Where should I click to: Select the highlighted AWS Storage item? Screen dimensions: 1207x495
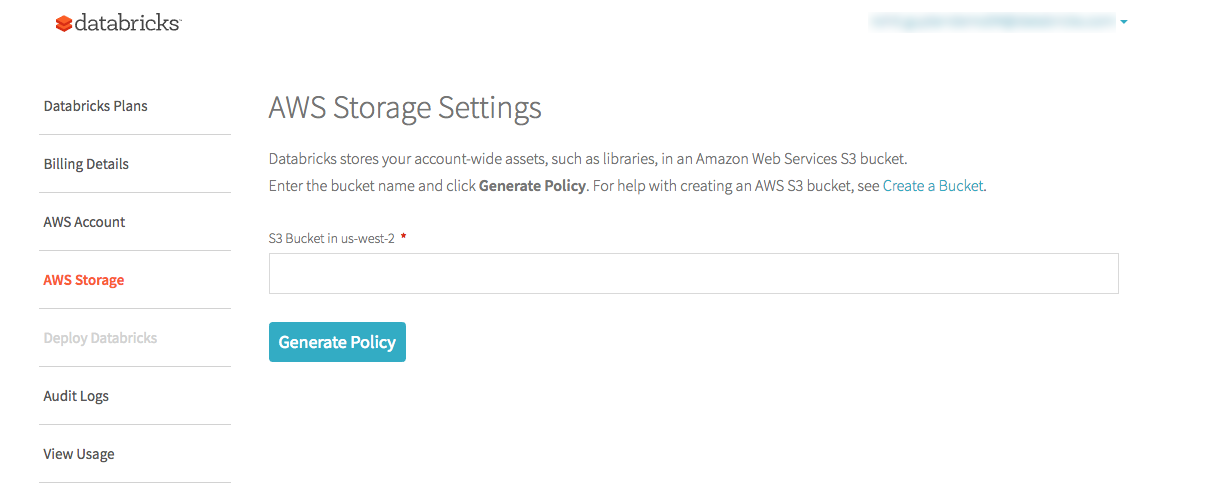(x=84, y=280)
